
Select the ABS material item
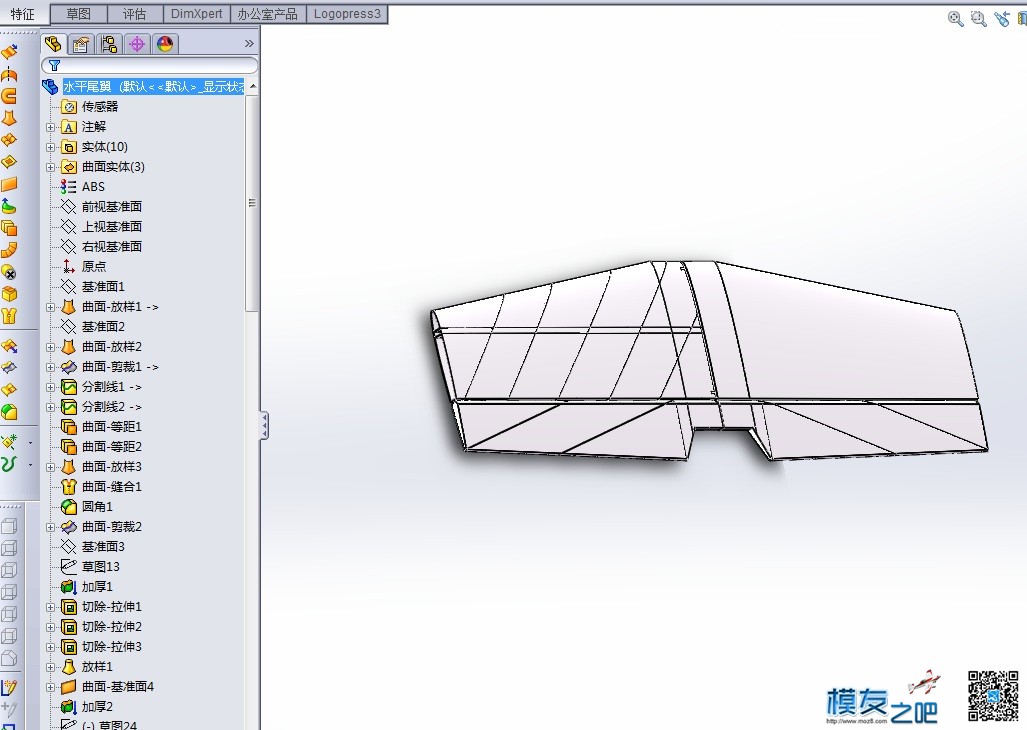pyautogui.click(x=83, y=187)
